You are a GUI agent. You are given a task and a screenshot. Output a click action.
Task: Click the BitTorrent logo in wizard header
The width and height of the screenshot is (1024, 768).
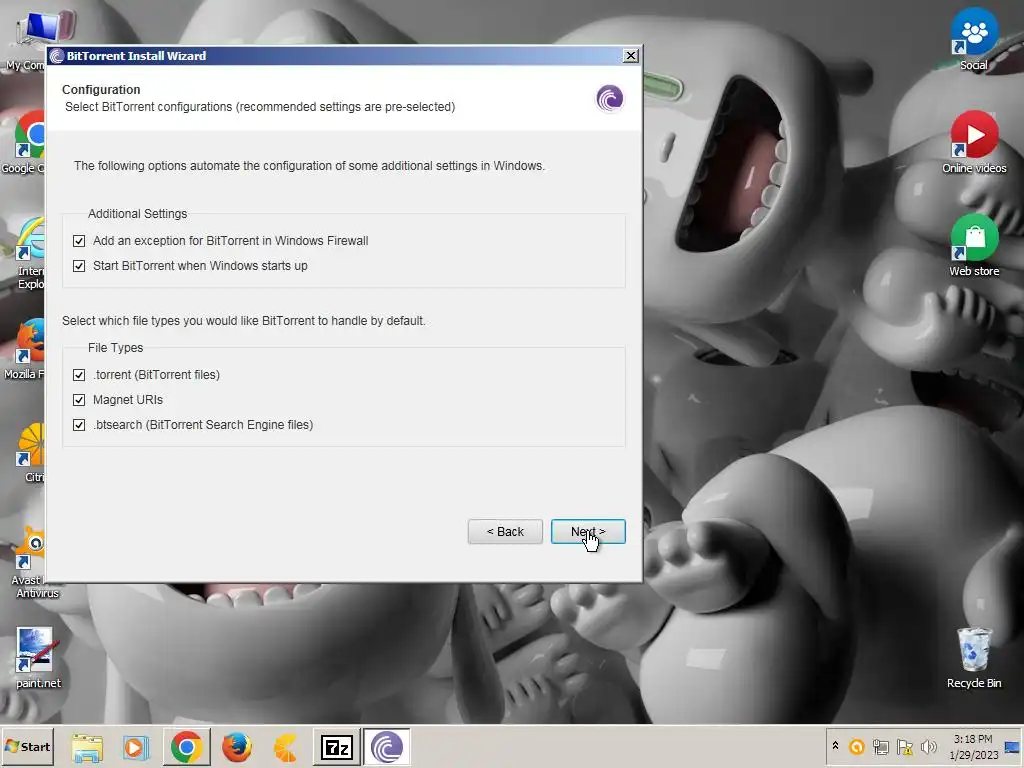pyautogui.click(x=609, y=99)
